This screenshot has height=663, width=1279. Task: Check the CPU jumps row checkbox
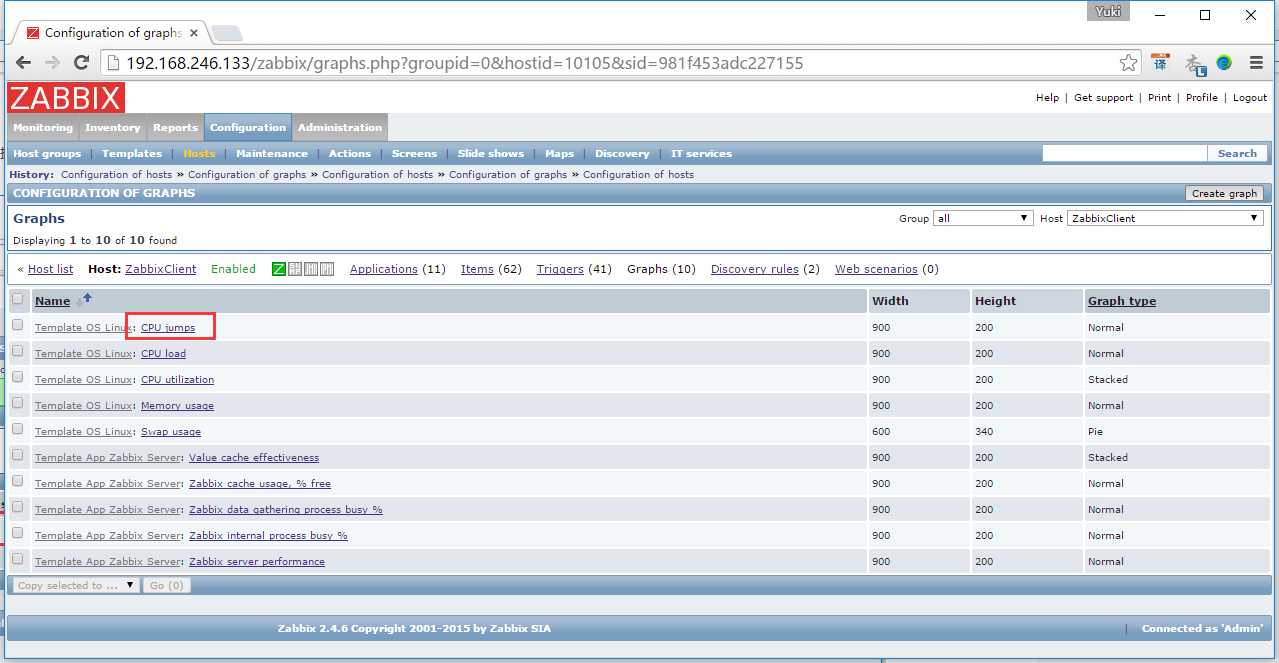[x=17, y=325]
